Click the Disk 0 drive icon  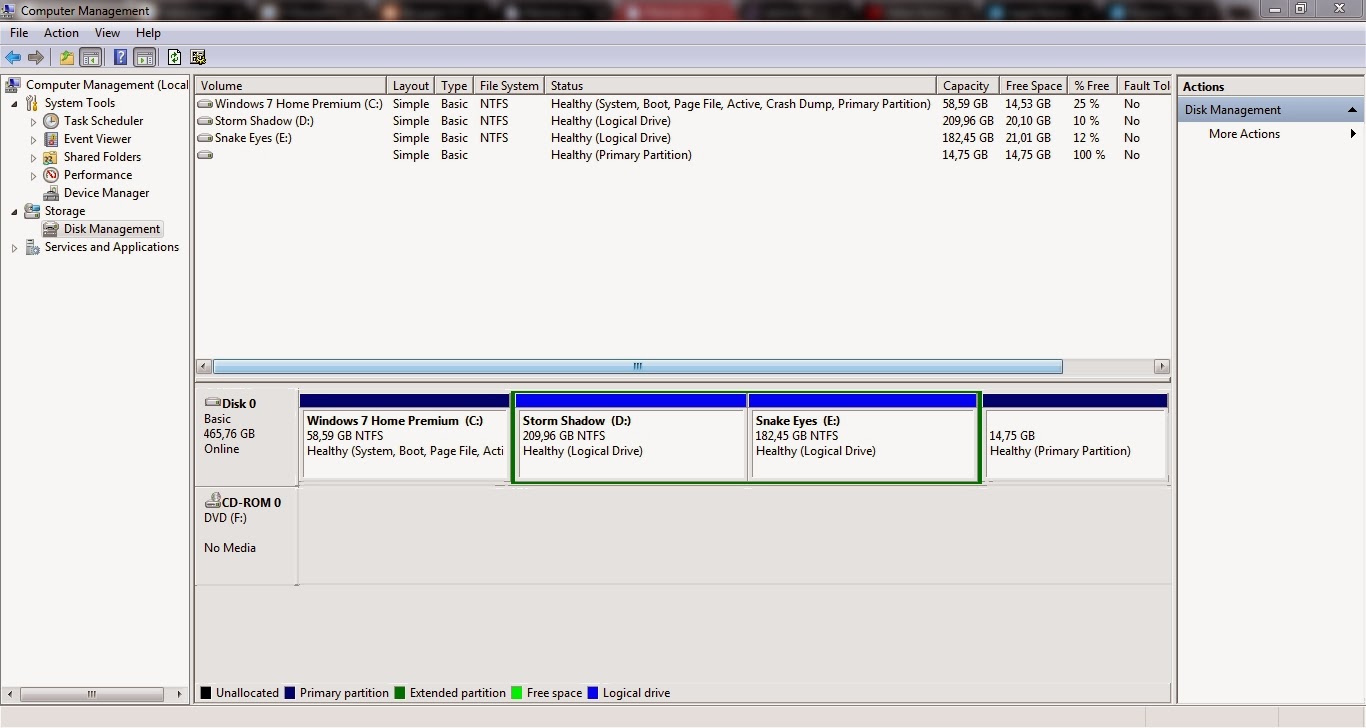point(213,402)
